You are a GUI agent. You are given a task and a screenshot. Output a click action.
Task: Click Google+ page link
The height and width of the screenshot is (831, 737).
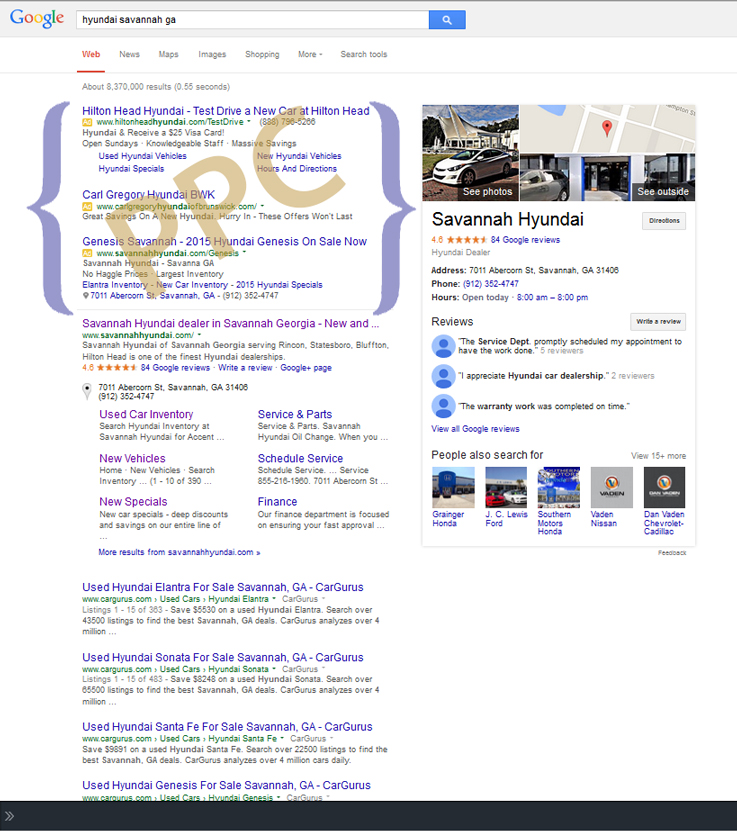[x=306, y=368]
